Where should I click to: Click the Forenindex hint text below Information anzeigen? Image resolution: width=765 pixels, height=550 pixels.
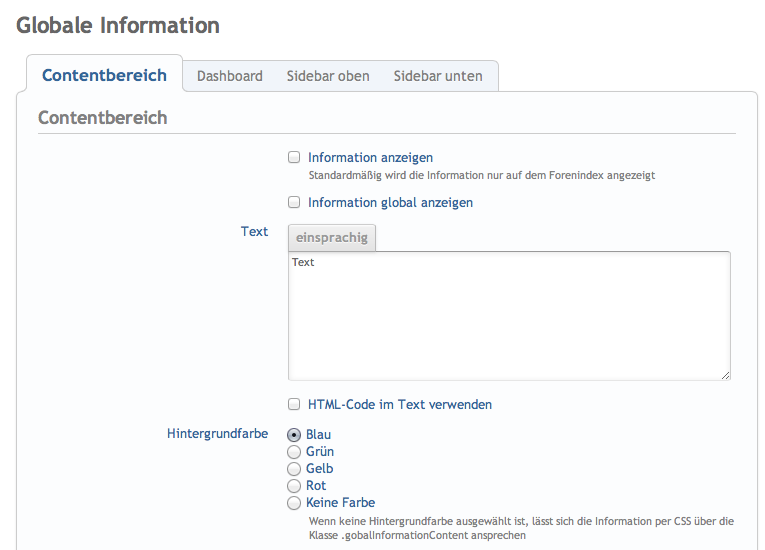(481, 175)
